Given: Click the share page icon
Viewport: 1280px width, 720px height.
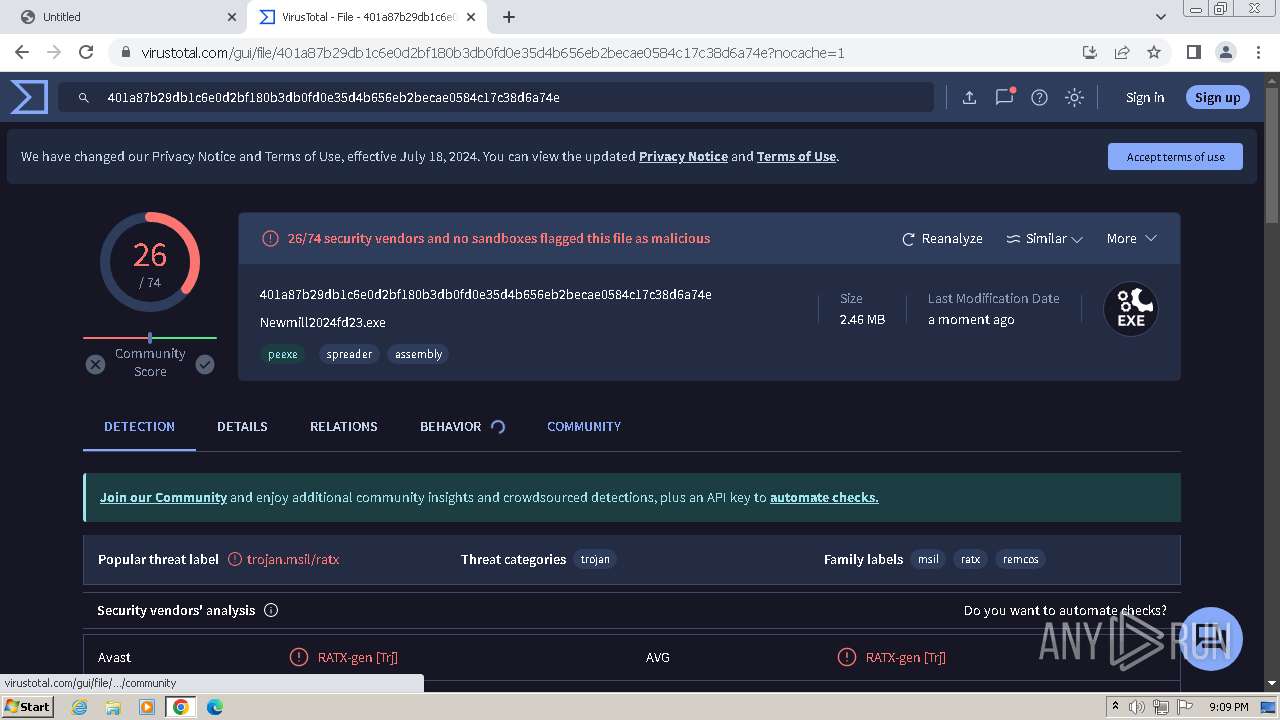Looking at the screenshot, I should pyautogui.click(x=1122, y=52).
